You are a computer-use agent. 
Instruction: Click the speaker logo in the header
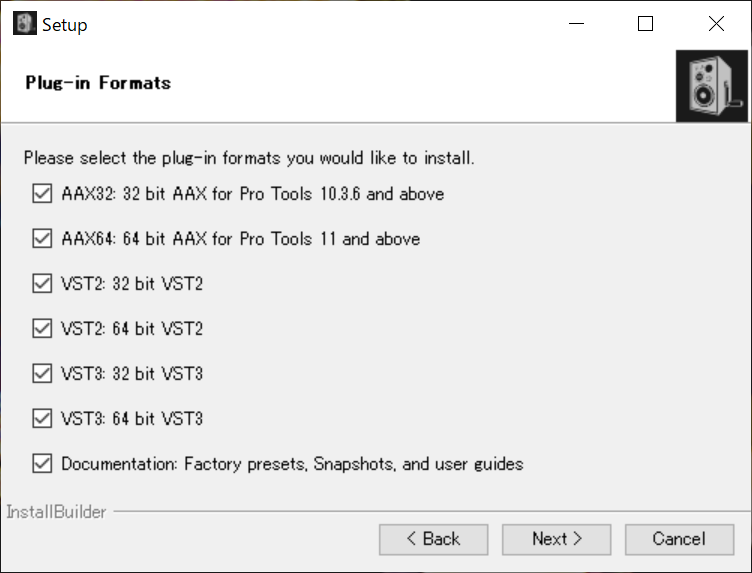tap(711, 86)
